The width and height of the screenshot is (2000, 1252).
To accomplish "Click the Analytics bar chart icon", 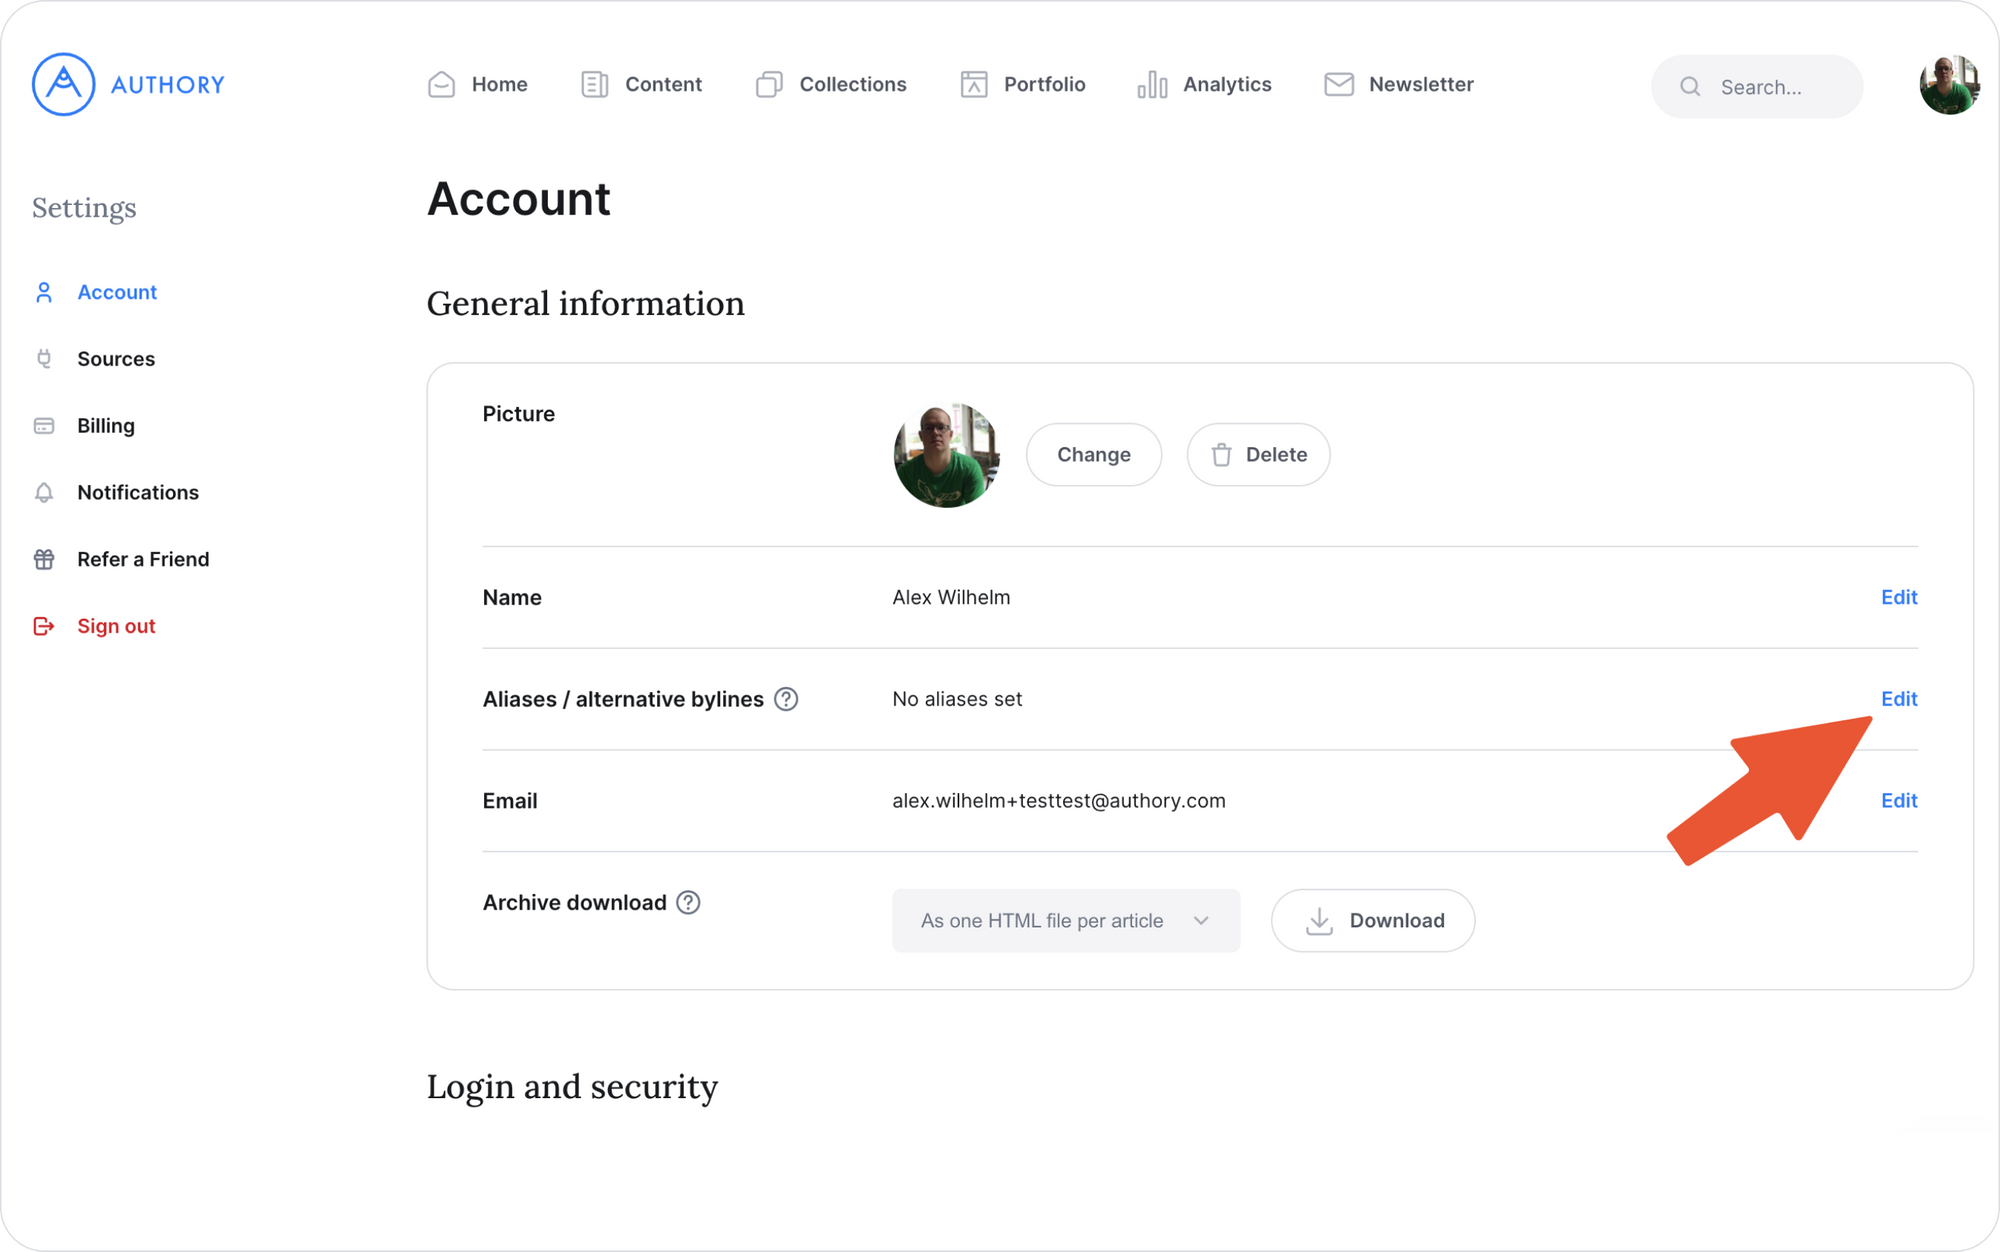I will (x=1152, y=84).
